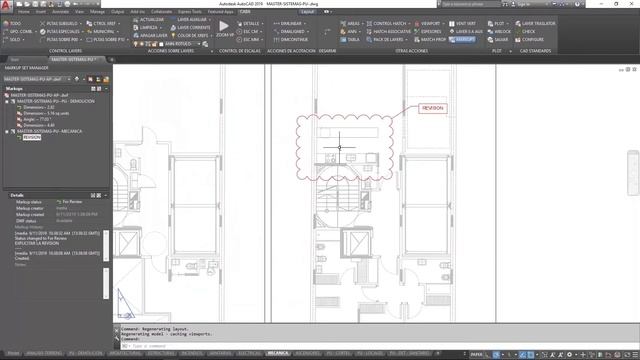Click the help search input field
640x360 pixels.
point(470,4)
